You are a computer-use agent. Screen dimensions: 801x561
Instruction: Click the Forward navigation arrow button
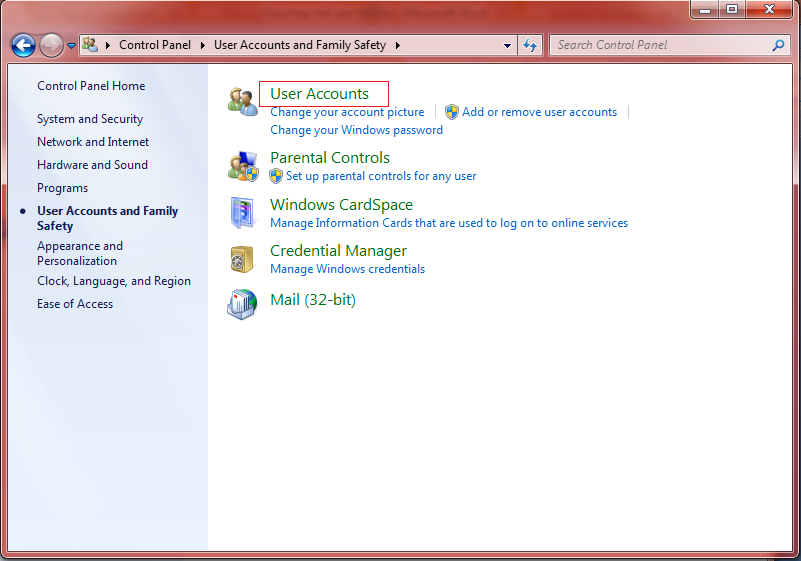point(51,45)
